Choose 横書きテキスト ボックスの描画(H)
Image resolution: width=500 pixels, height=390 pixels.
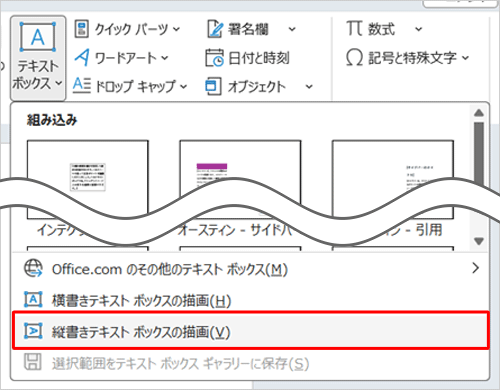click(x=250, y=300)
